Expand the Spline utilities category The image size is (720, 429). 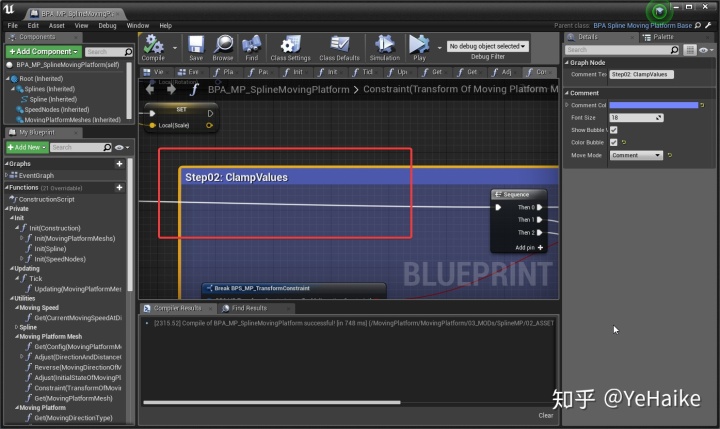(x=17, y=327)
